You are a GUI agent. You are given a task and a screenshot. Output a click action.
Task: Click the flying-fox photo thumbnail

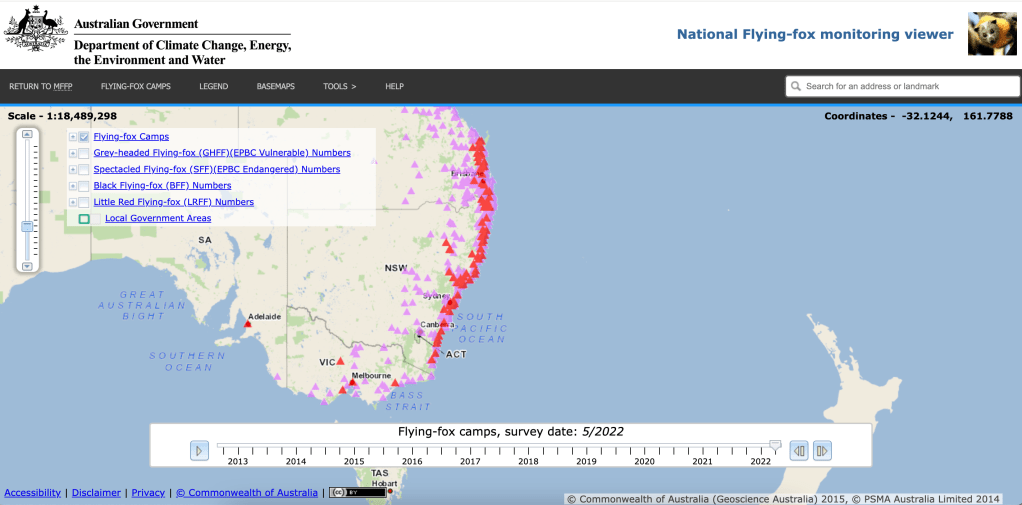tap(992, 34)
